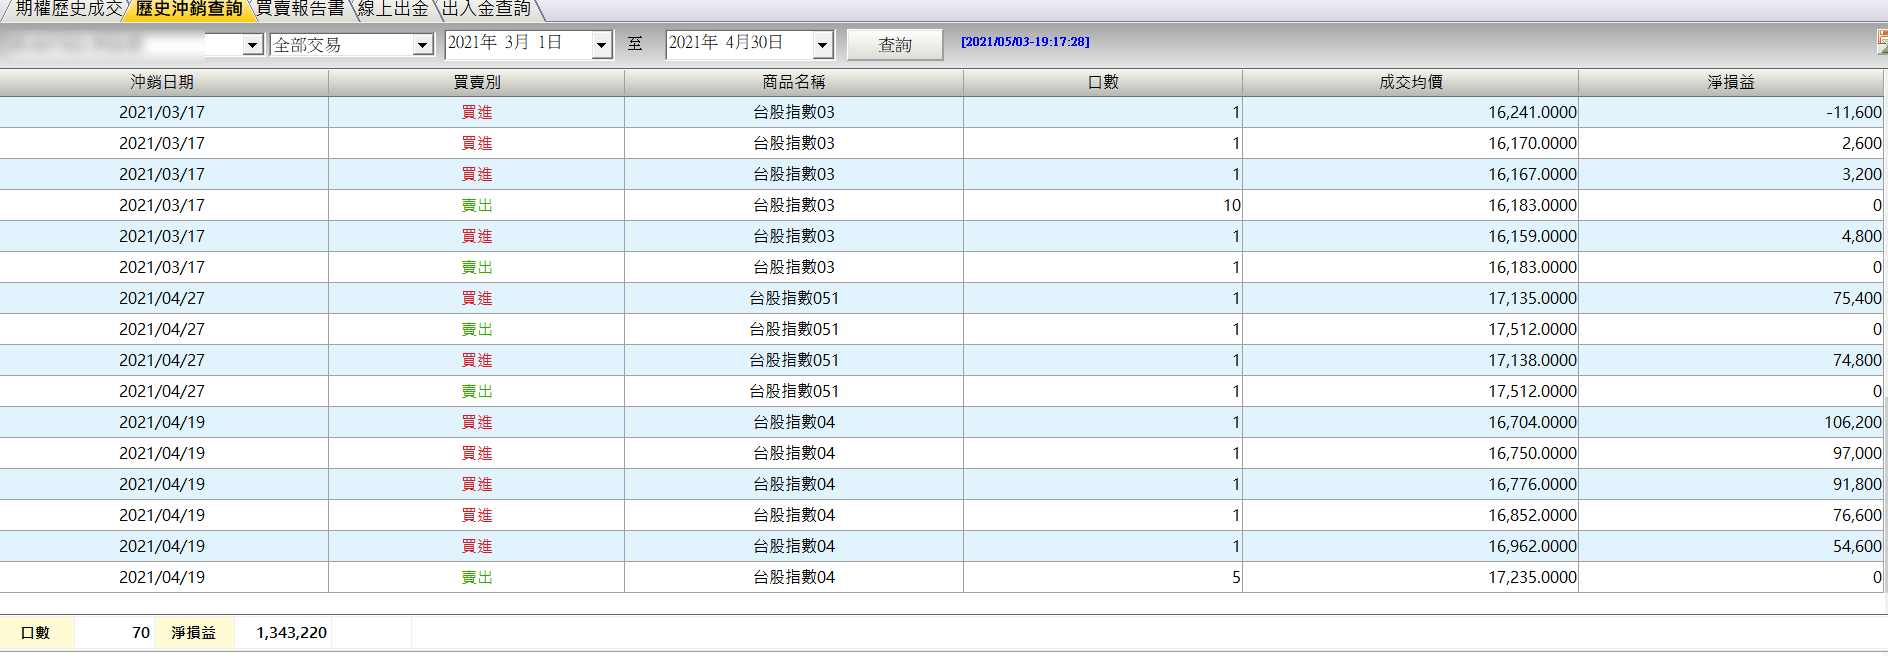Sort by the 沖銷日期 column header

pos(164,82)
